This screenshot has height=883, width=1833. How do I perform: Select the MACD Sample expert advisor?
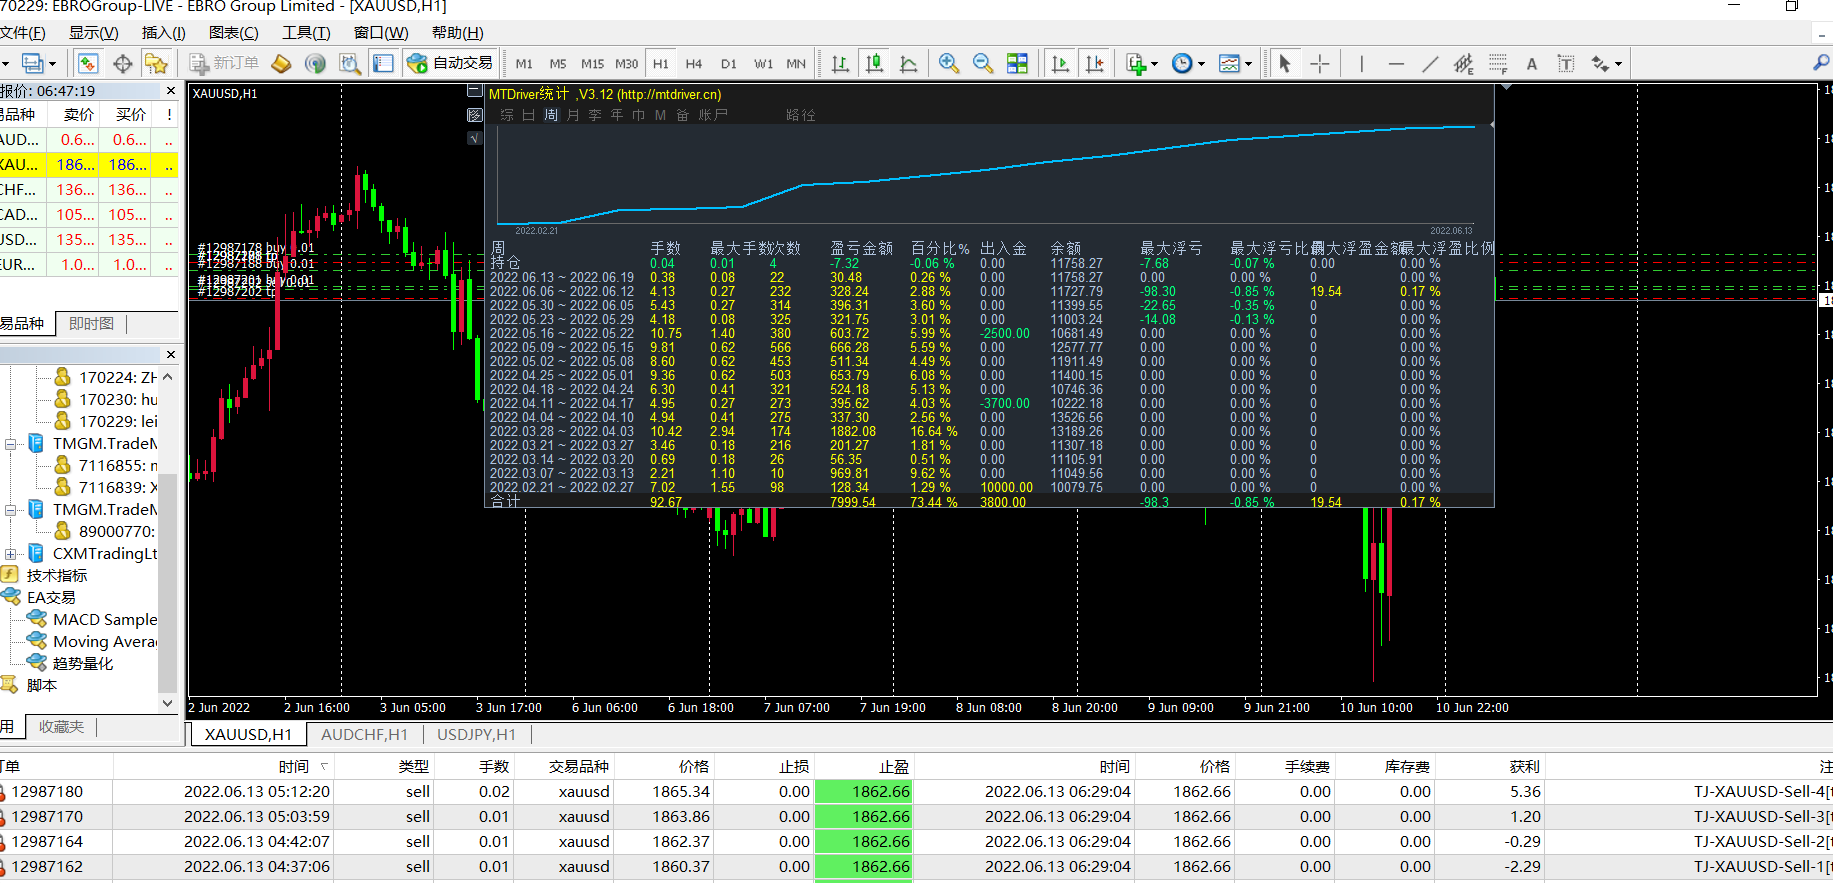[x=104, y=620]
